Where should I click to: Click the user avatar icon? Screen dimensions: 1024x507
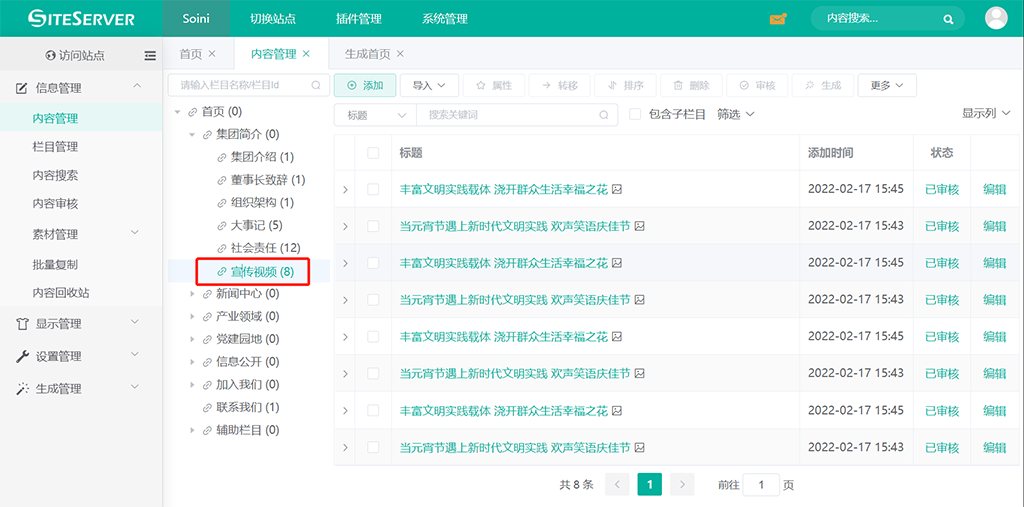[996, 18]
